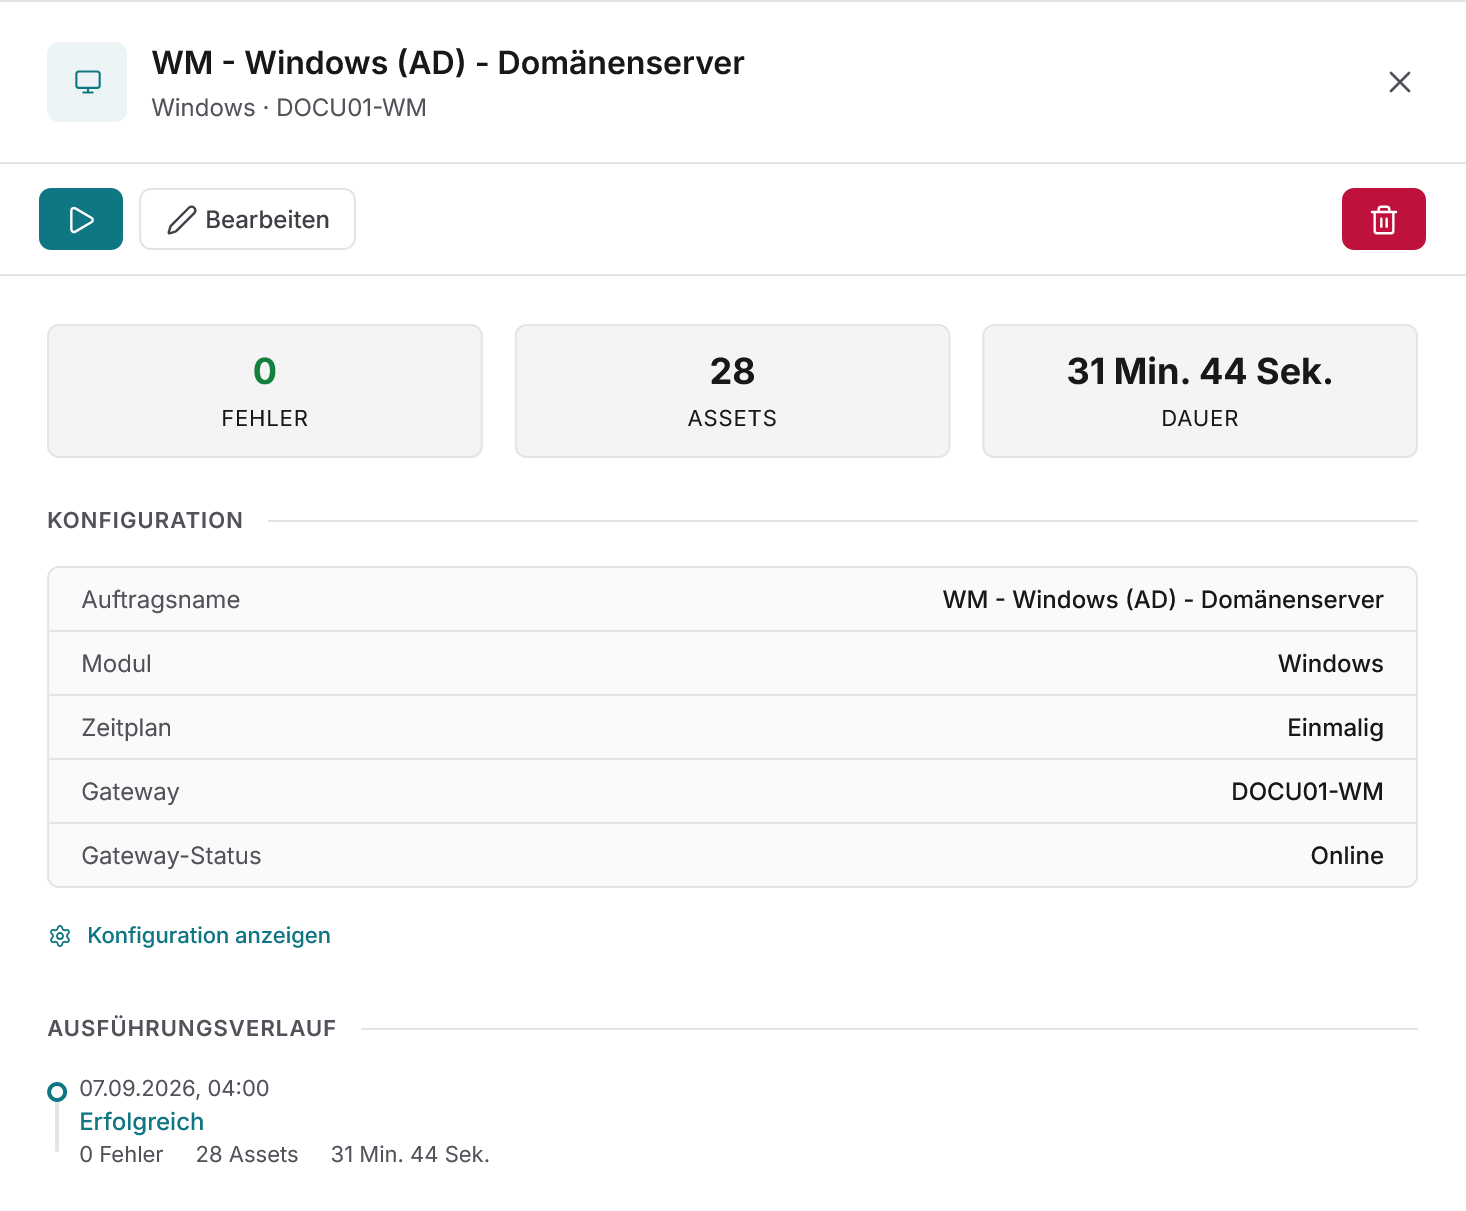Open the Konfiguration anzeigen link

click(x=209, y=936)
